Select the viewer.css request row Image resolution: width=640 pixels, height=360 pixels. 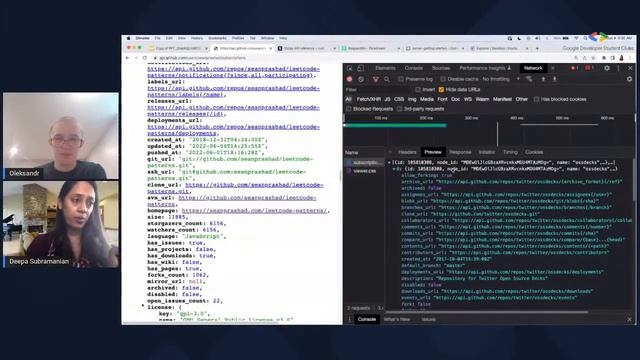(x=364, y=171)
